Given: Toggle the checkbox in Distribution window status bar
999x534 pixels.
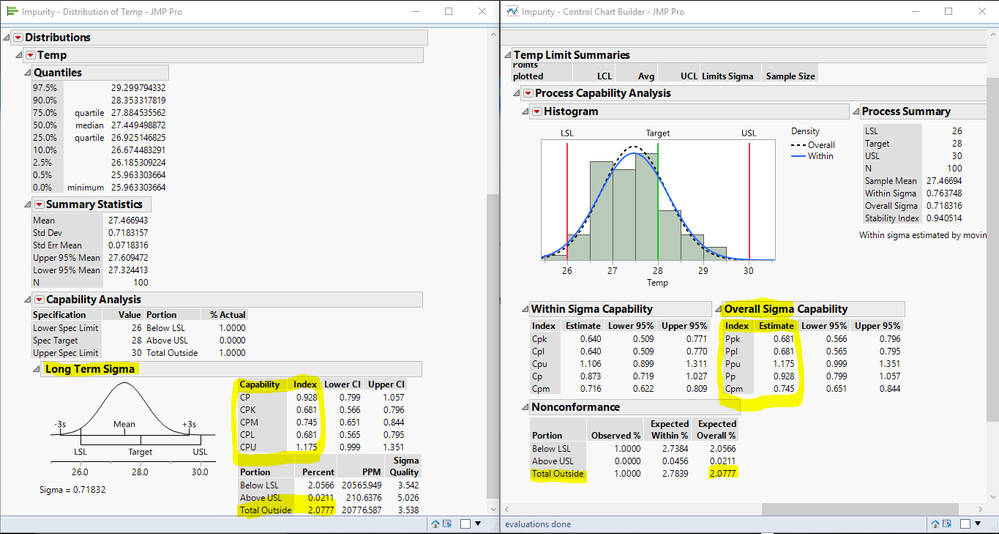Looking at the screenshot, I should pyautogui.click(x=466, y=523).
